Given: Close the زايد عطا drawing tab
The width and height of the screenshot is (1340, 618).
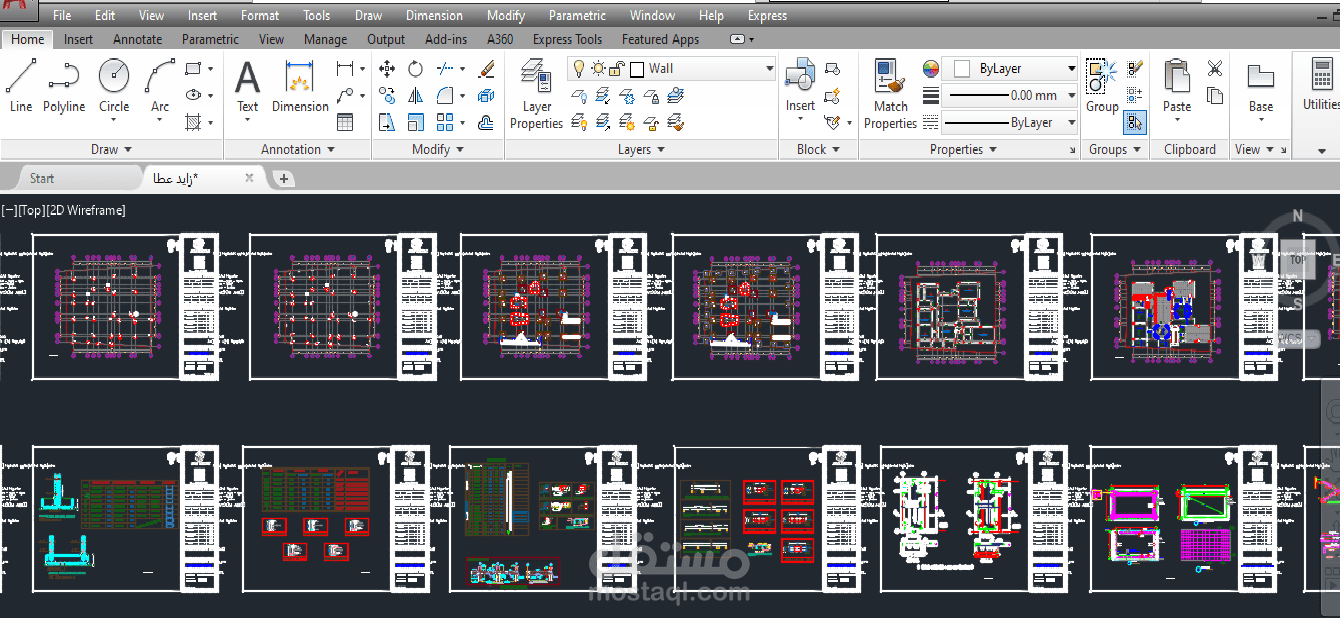Looking at the screenshot, I should click(x=250, y=178).
